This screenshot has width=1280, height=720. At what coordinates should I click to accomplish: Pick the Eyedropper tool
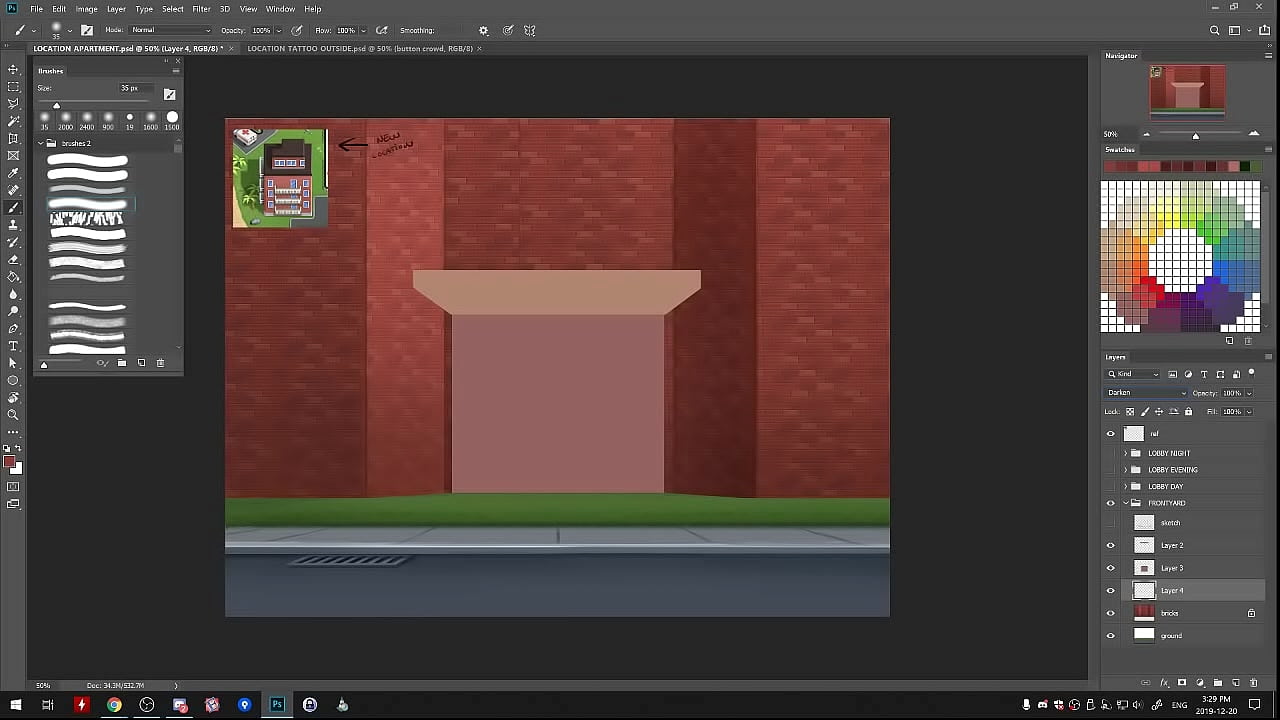[13, 173]
